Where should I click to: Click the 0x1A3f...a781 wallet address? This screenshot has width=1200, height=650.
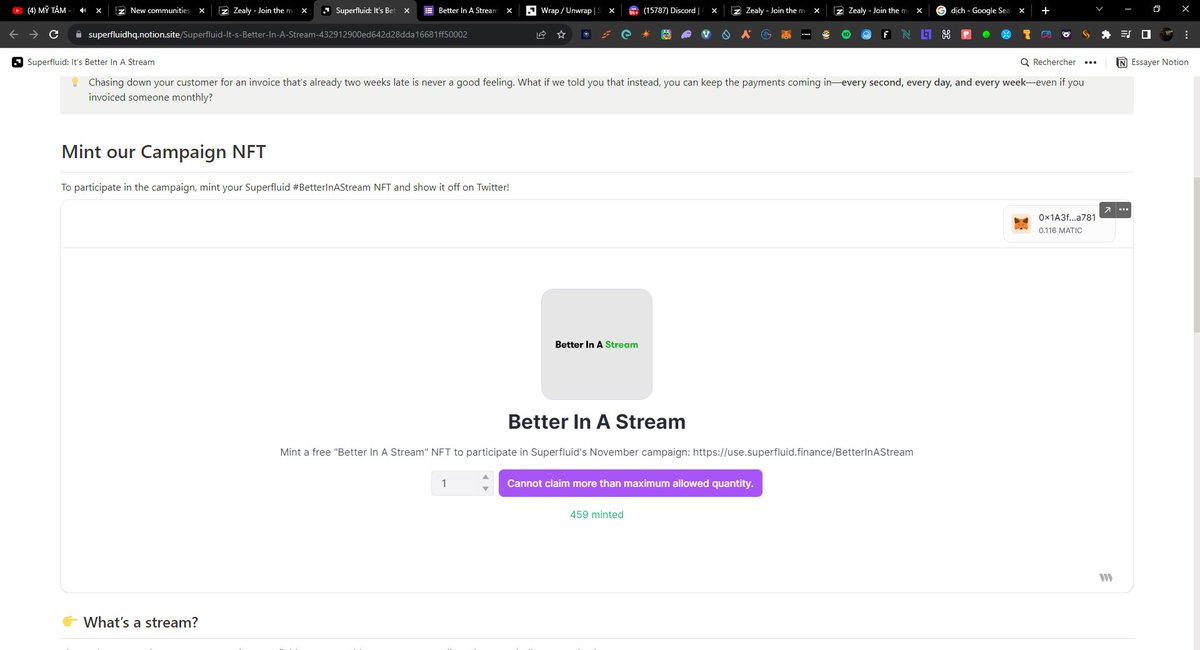pyautogui.click(x=1067, y=217)
